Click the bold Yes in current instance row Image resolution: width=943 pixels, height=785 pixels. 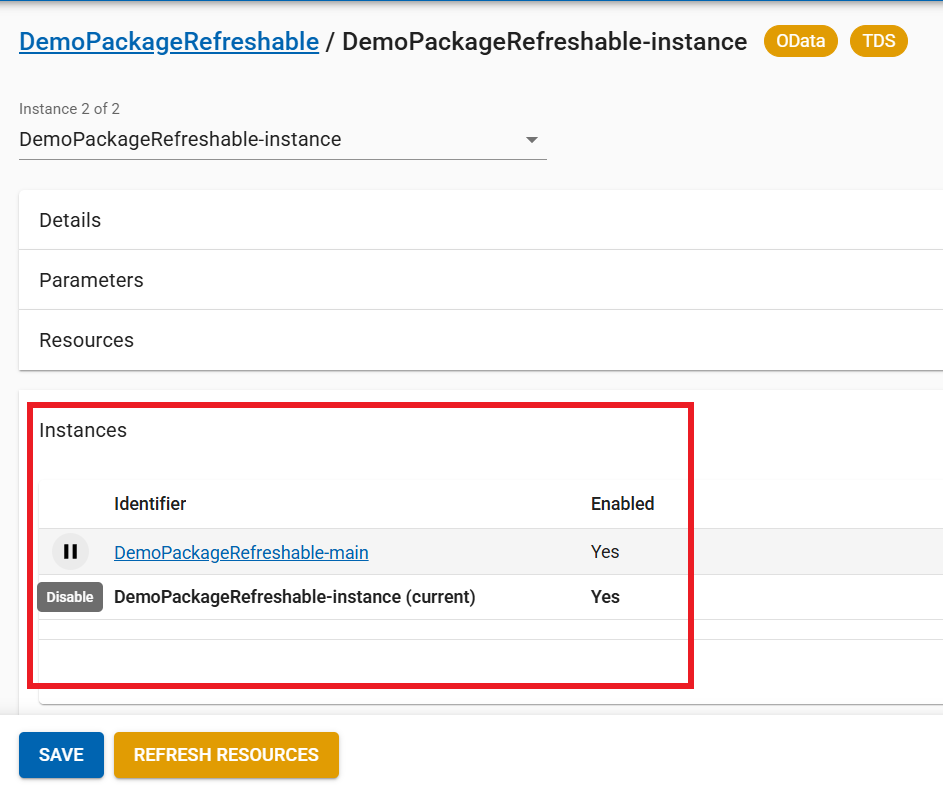(x=605, y=597)
